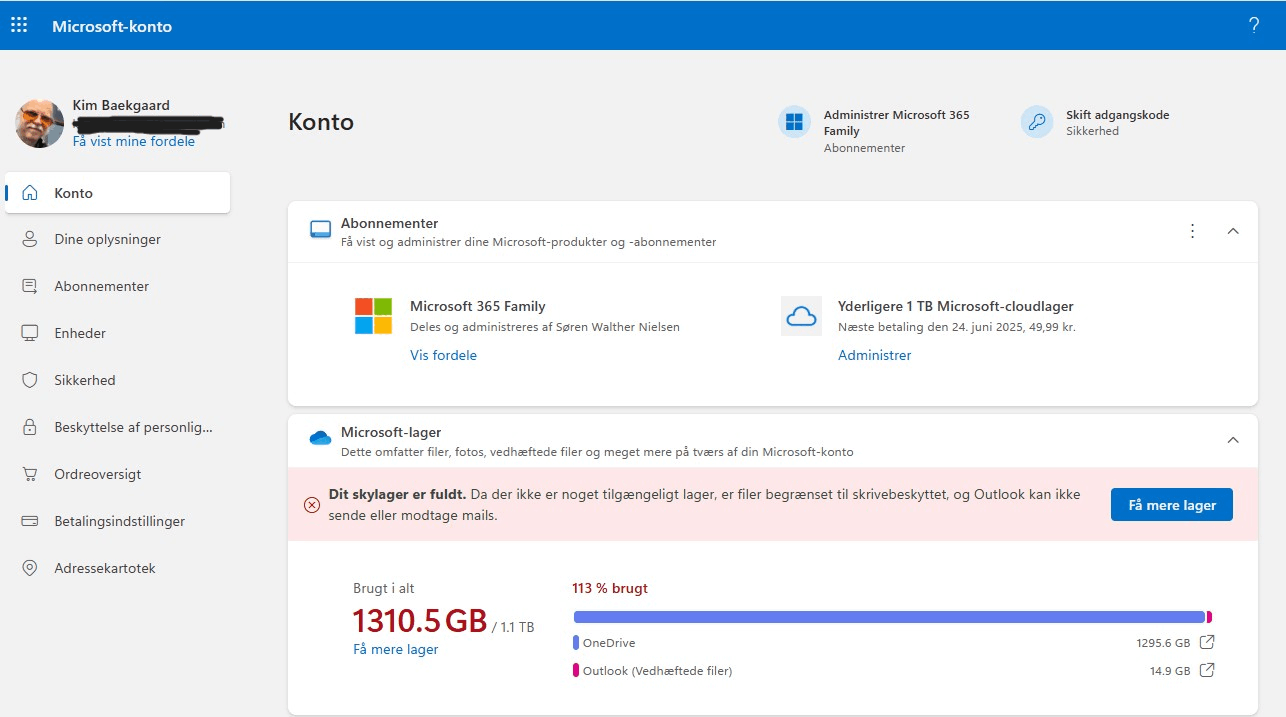Open three-dot menu of Abonnementer card
The width and height of the screenshot is (1286, 717).
[x=1192, y=231]
